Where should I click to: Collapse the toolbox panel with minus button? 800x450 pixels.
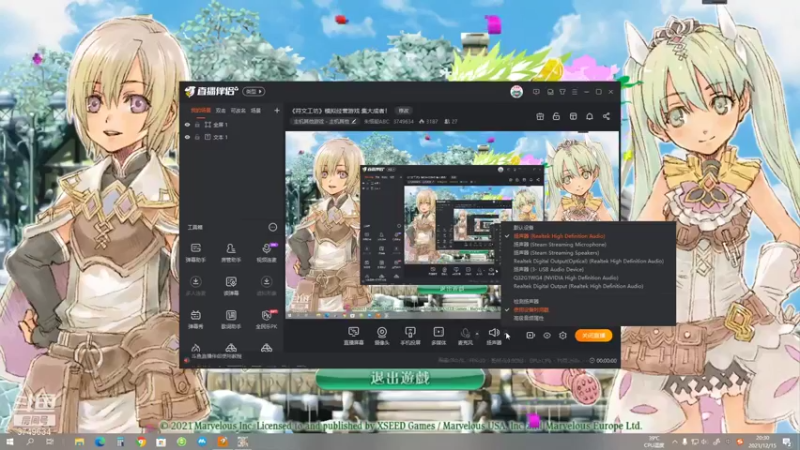click(272, 227)
